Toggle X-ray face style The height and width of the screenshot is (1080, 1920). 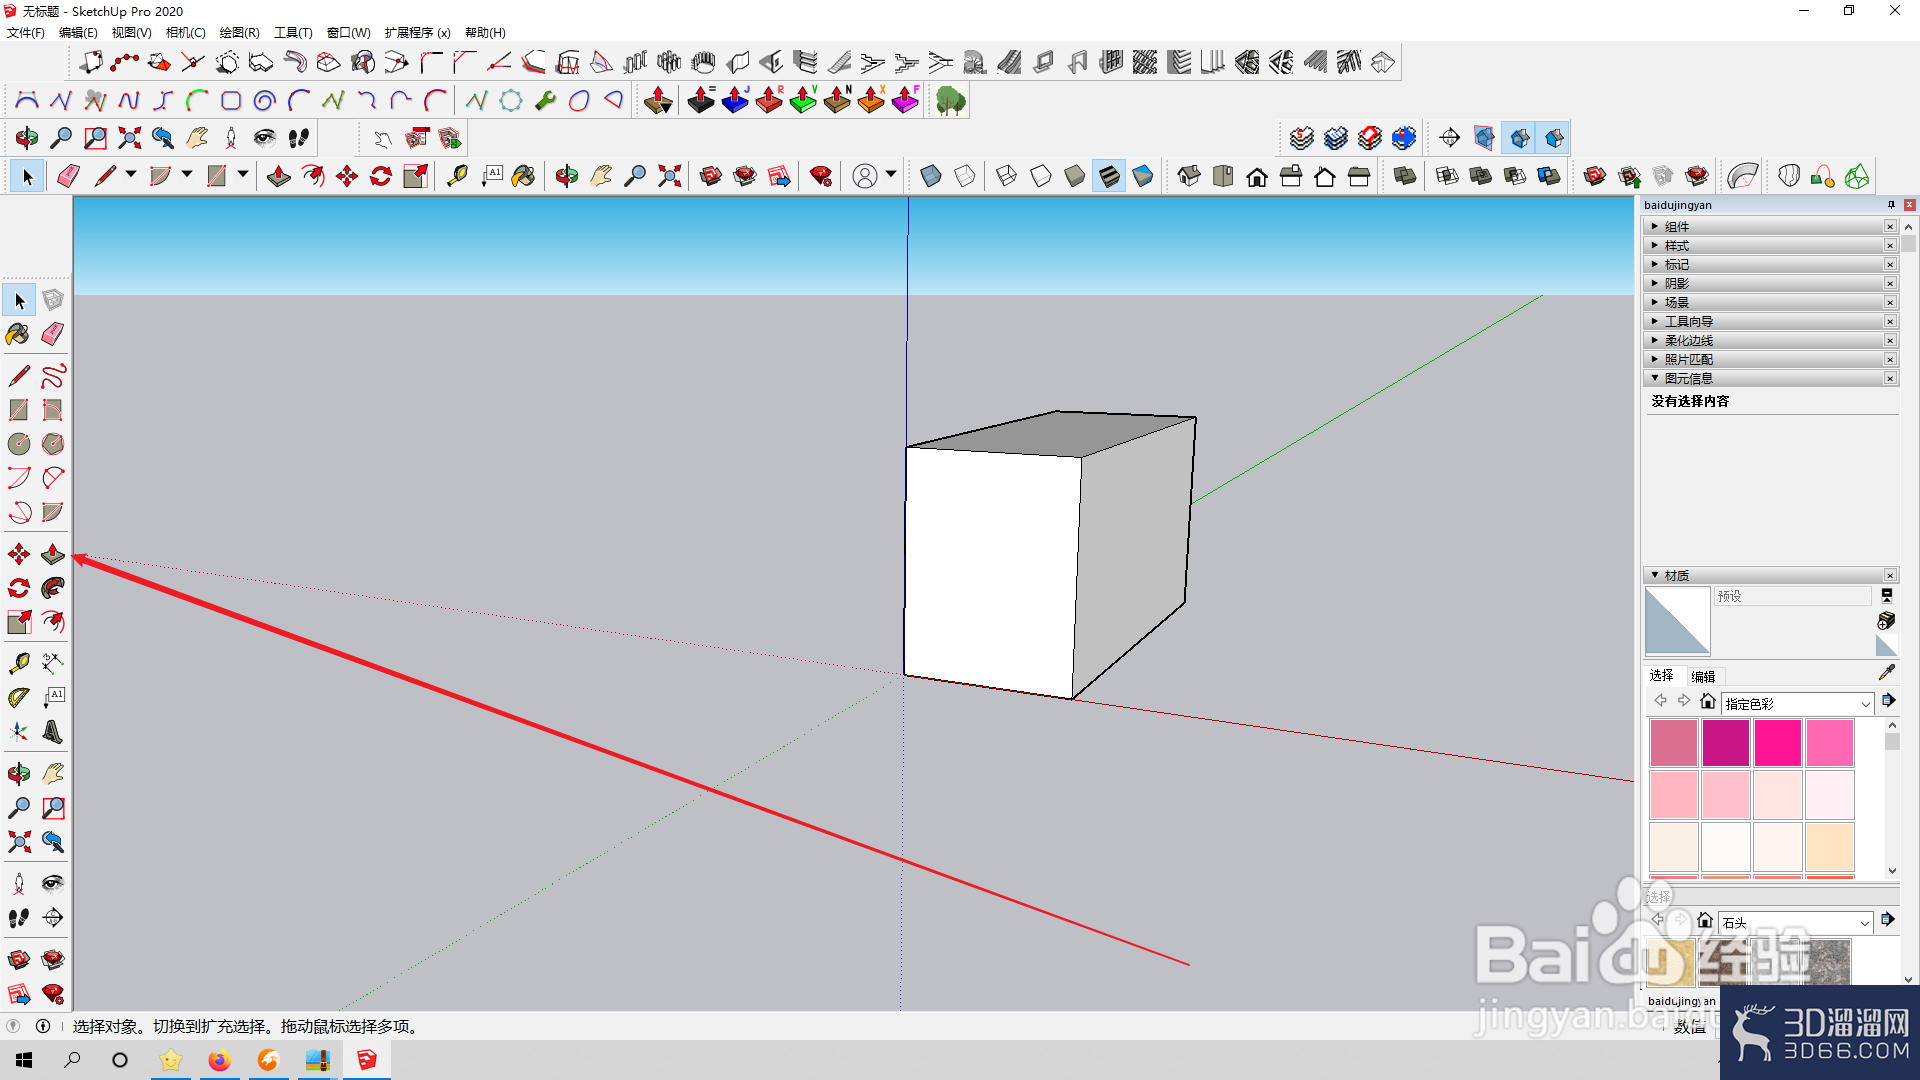[x=931, y=177]
